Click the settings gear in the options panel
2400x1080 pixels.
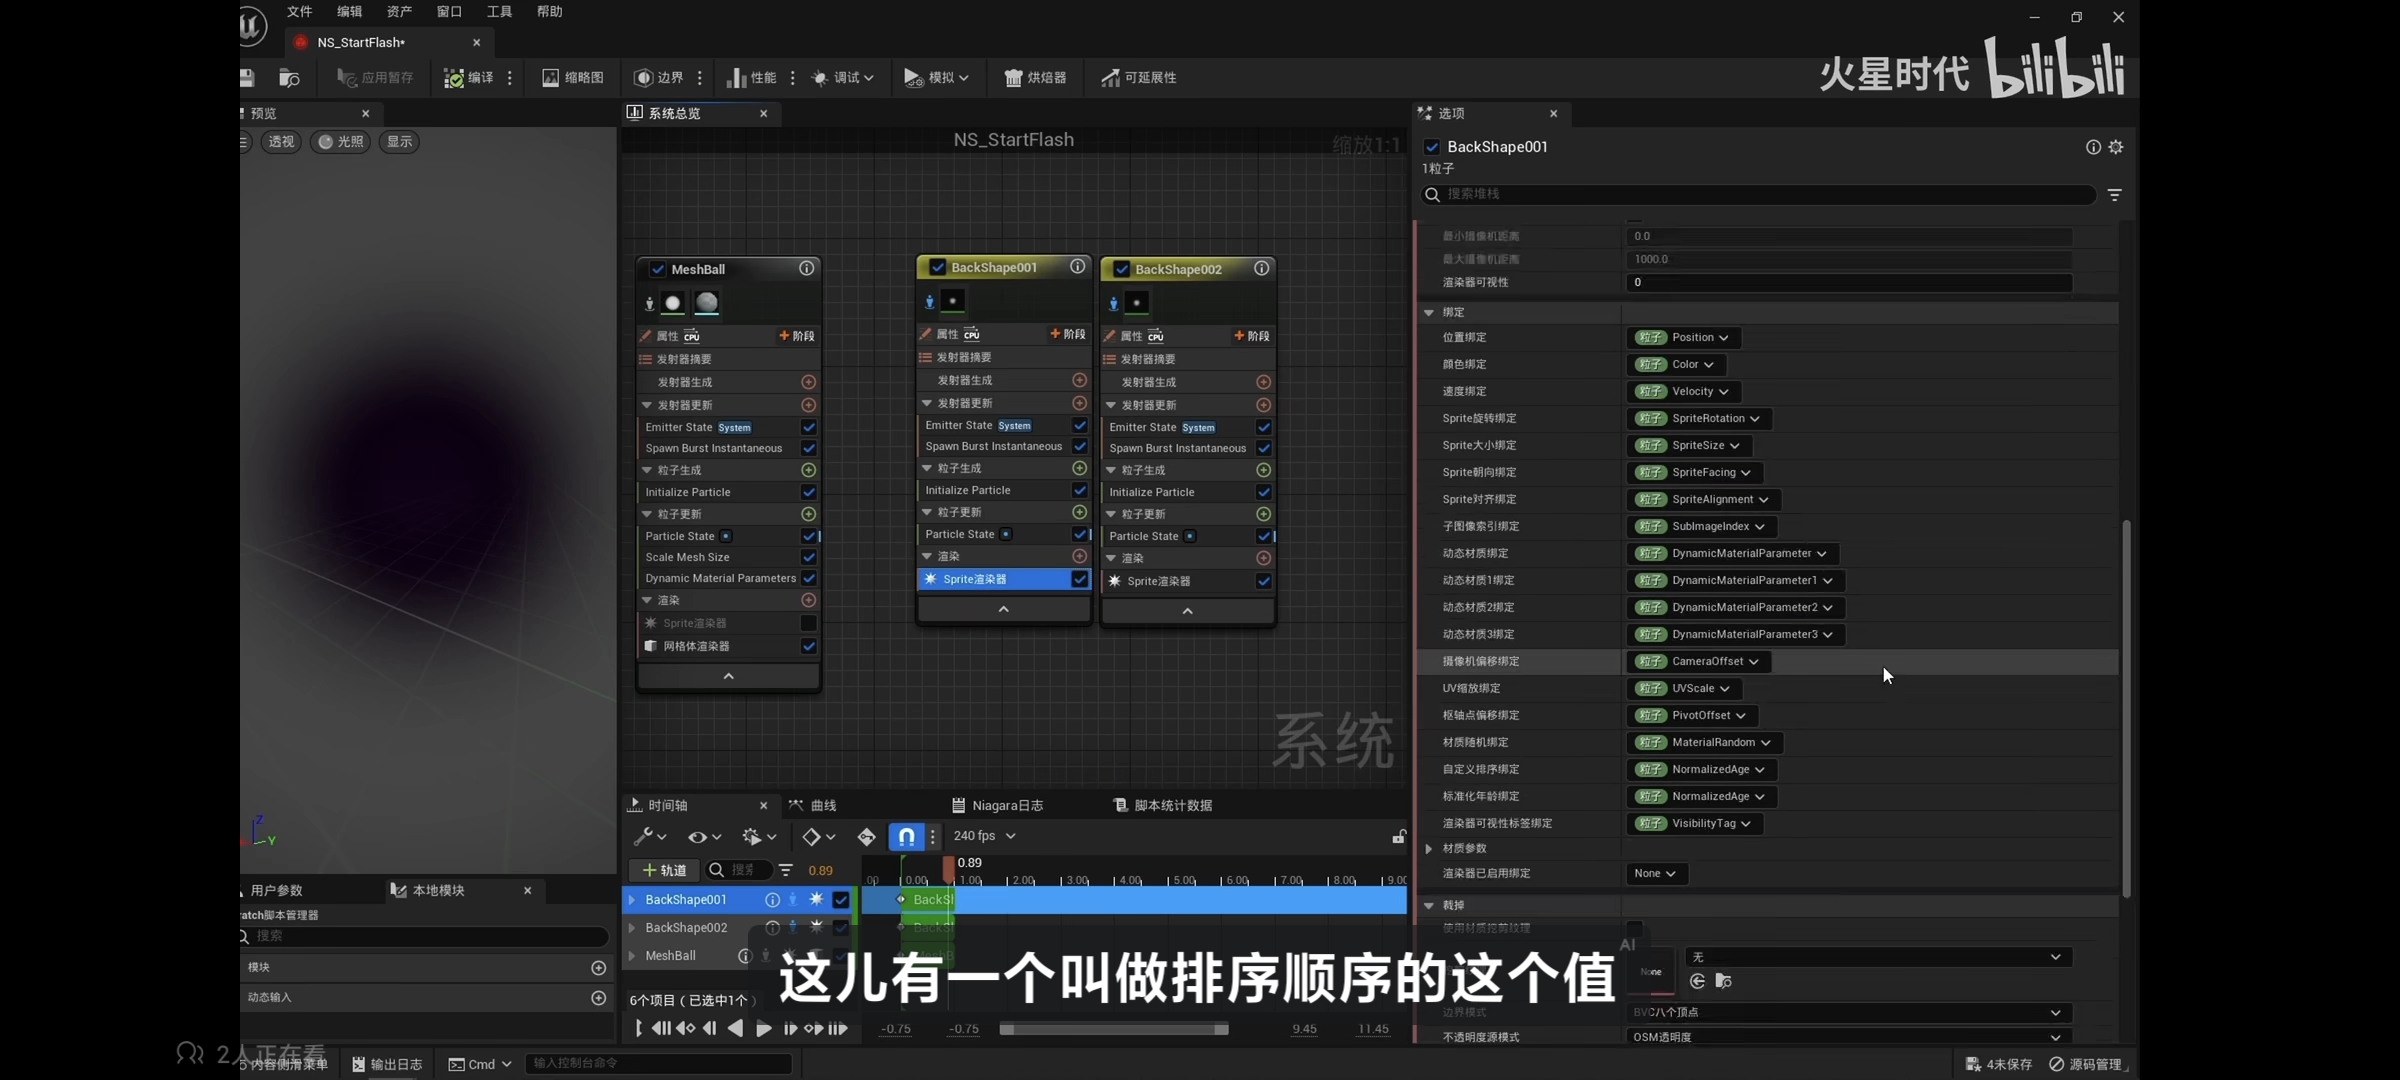pyautogui.click(x=2116, y=147)
